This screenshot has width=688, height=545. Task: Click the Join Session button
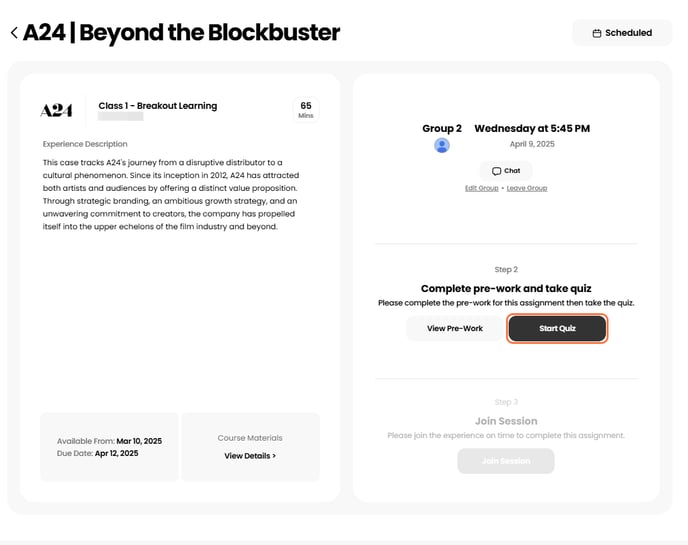(506, 461)
